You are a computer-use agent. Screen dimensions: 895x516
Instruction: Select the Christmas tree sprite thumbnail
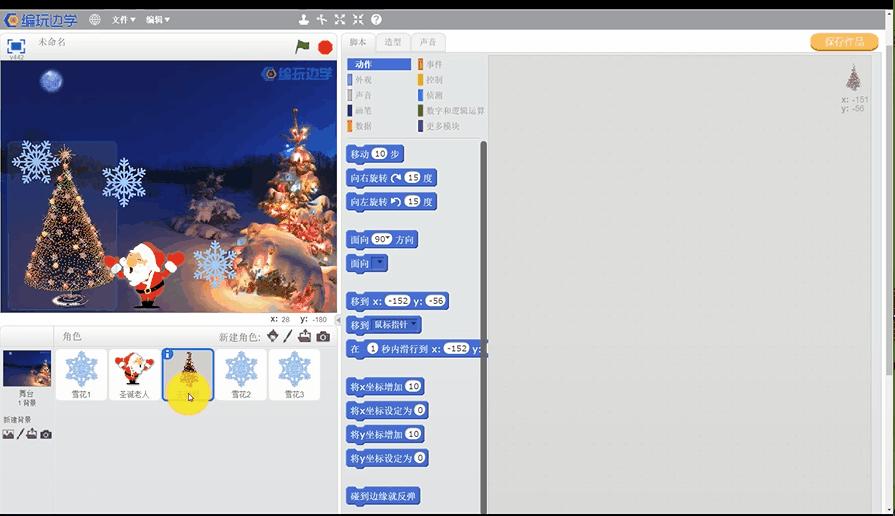[x=188, y=374]
